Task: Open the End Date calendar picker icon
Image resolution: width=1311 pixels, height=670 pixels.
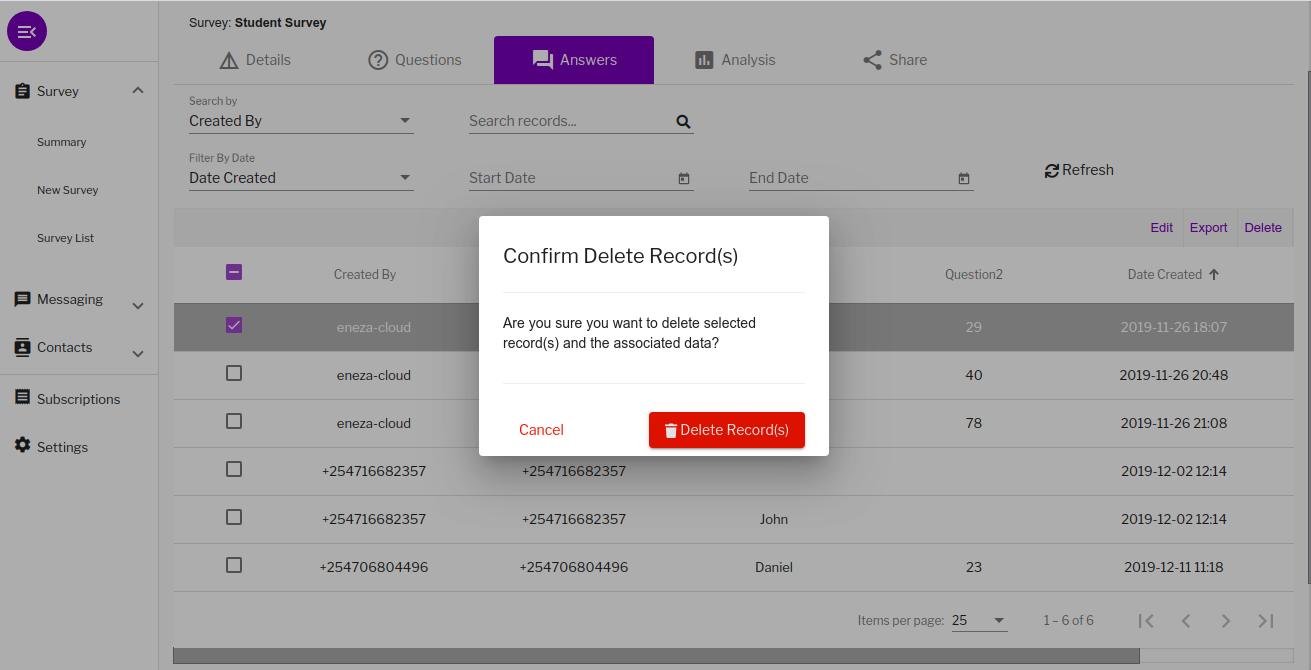Action: [x=964, y=178]
